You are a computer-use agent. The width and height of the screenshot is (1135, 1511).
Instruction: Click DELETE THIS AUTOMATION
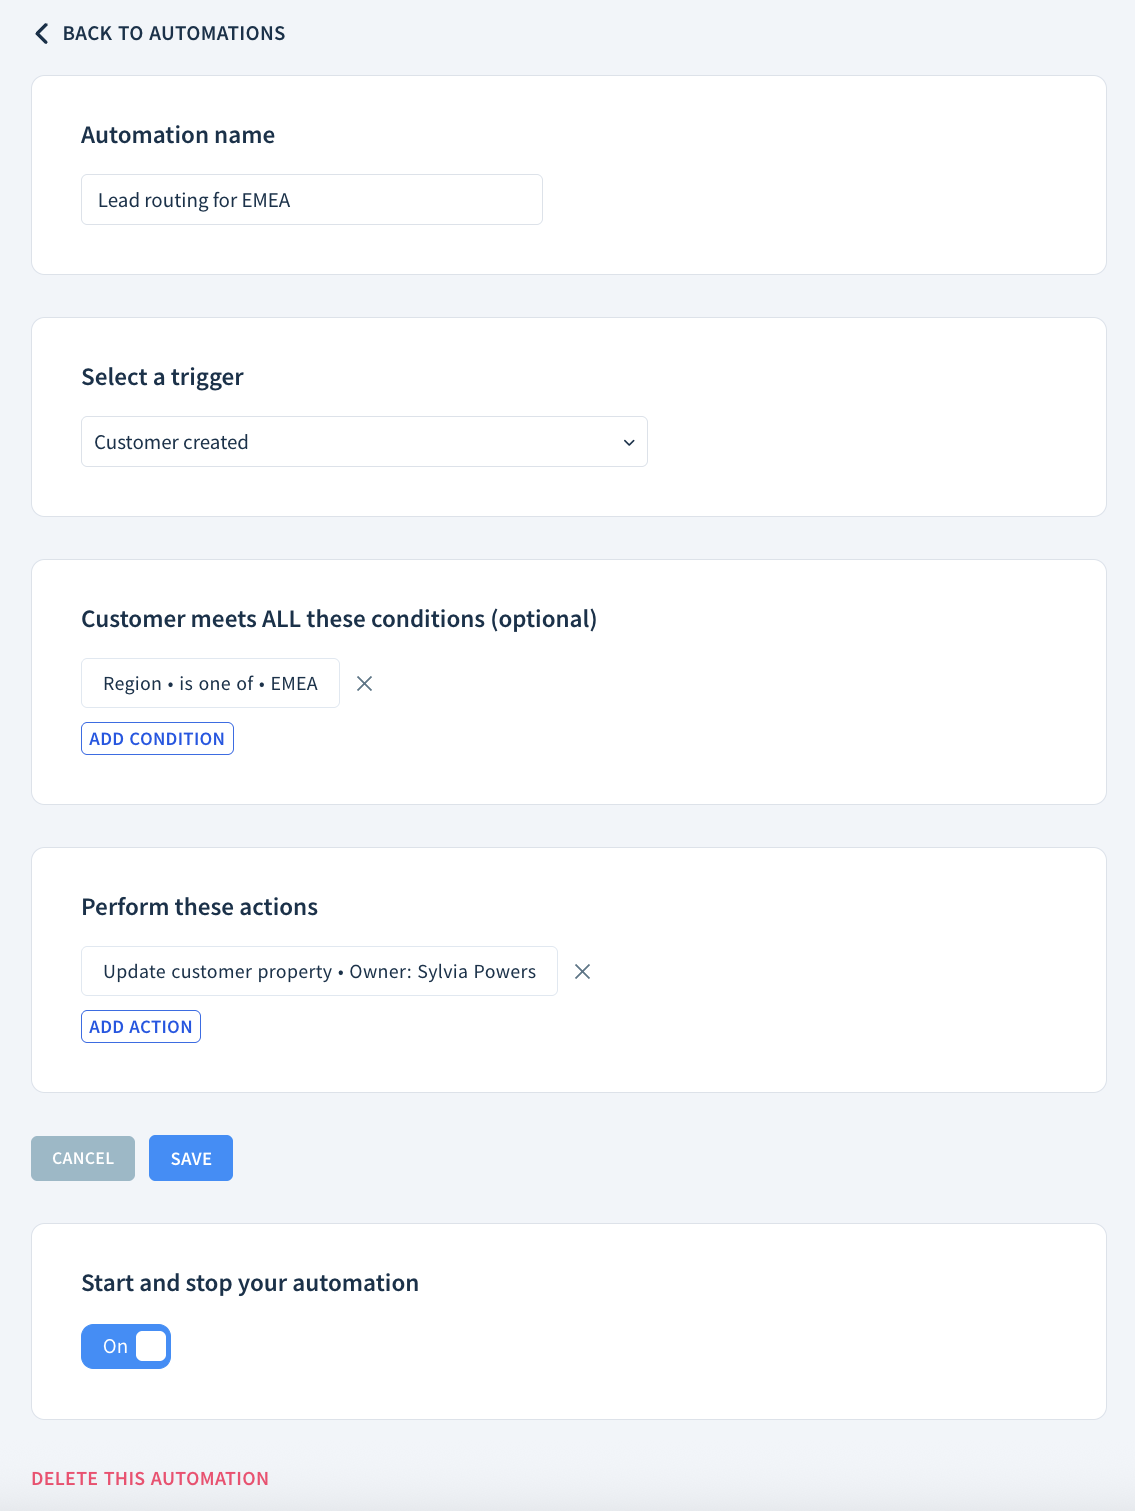coord(149,1478)
